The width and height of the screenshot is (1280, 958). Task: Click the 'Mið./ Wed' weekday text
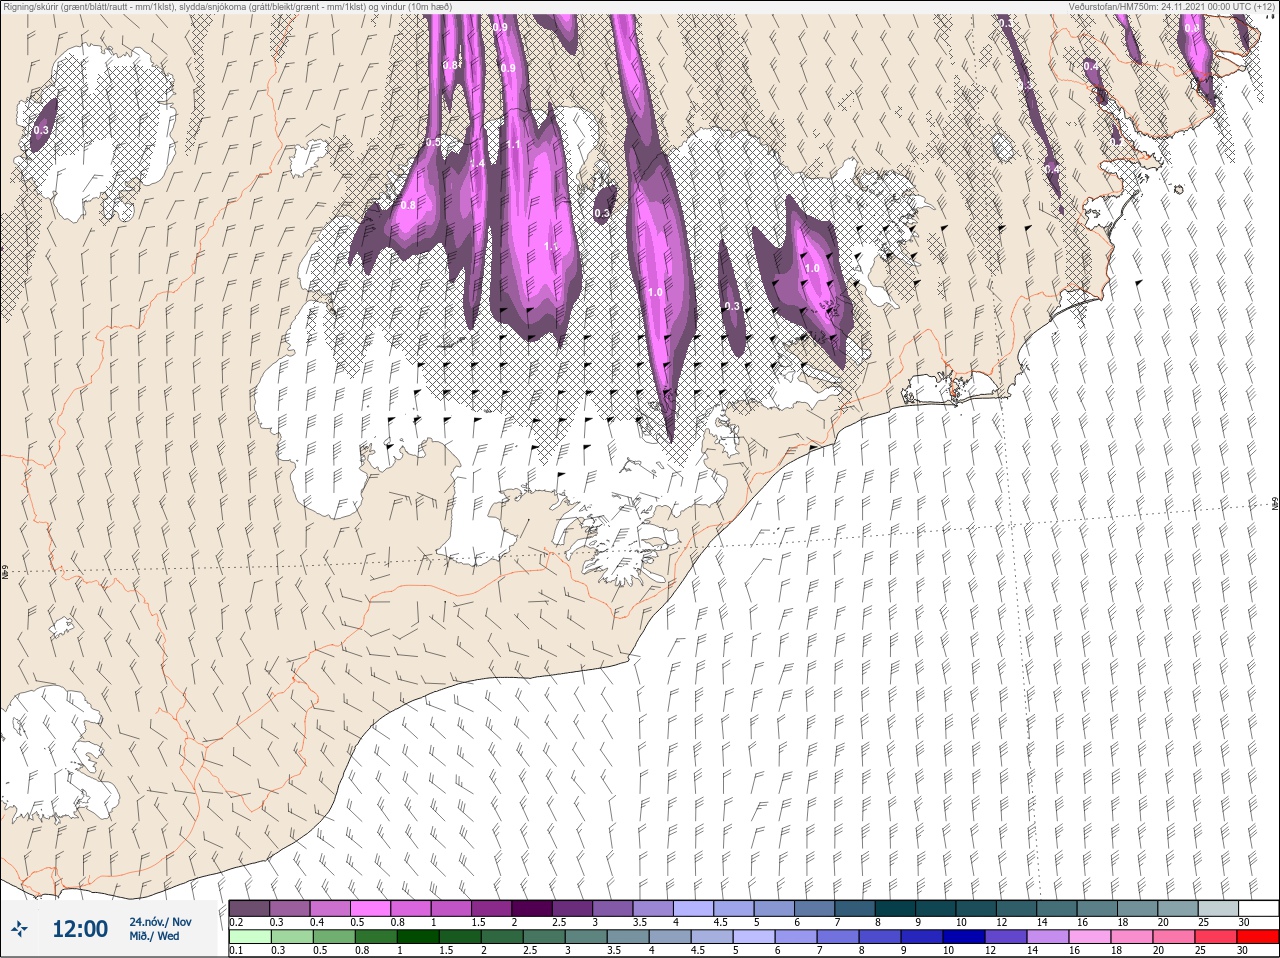point(154,936)
